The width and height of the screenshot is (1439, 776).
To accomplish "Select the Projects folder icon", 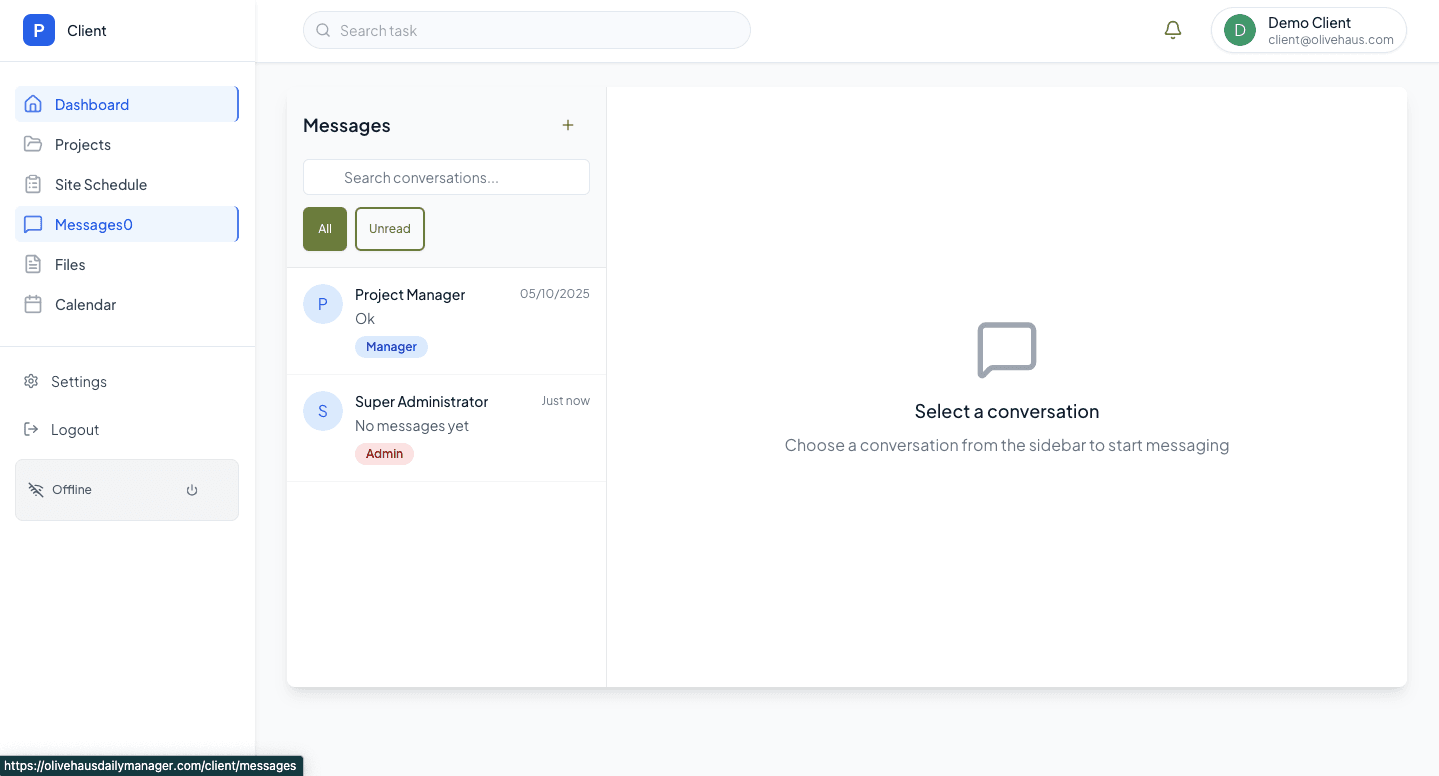I will coord(33,144).
